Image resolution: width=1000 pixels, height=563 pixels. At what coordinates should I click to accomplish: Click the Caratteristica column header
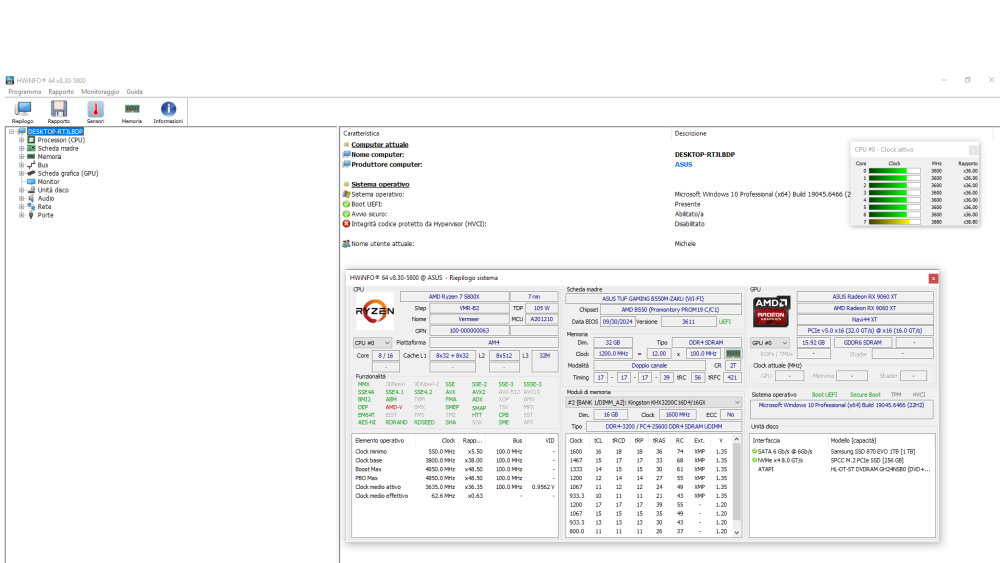(361, 134)
